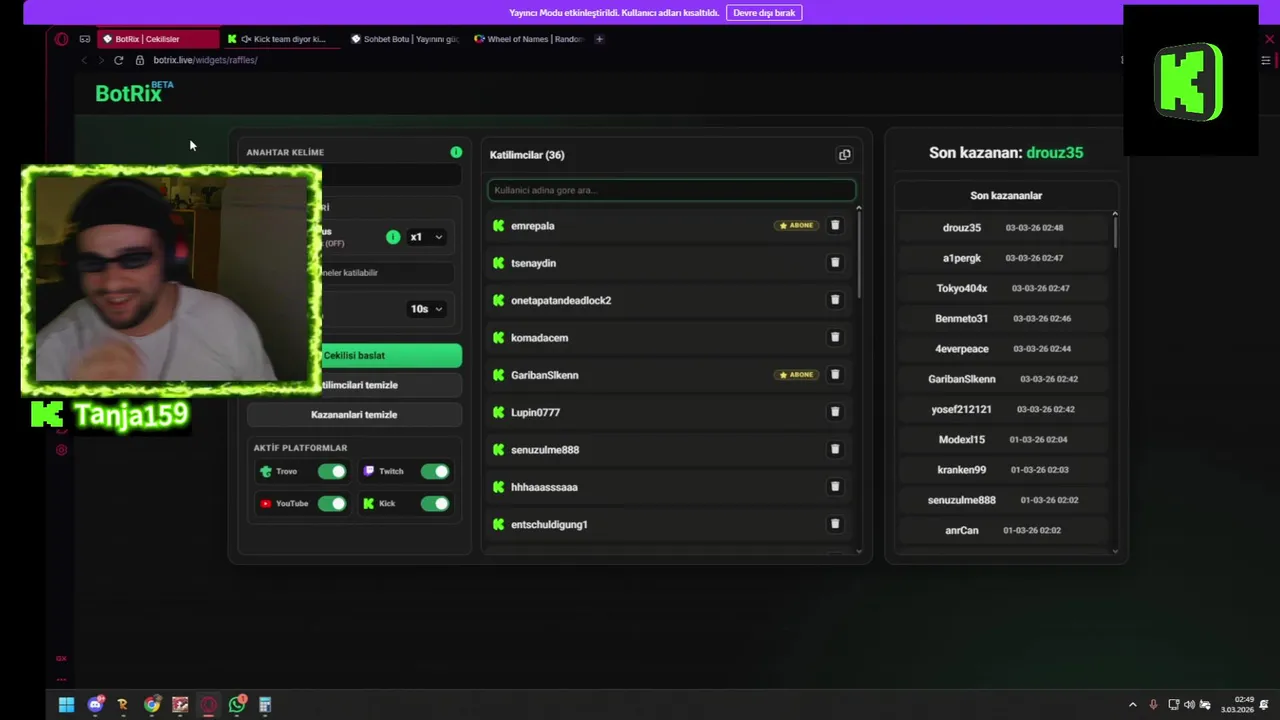1280x720 pixels.
Task: Open the x1 multiplier dropdown
Action: (x=426, y=237)
